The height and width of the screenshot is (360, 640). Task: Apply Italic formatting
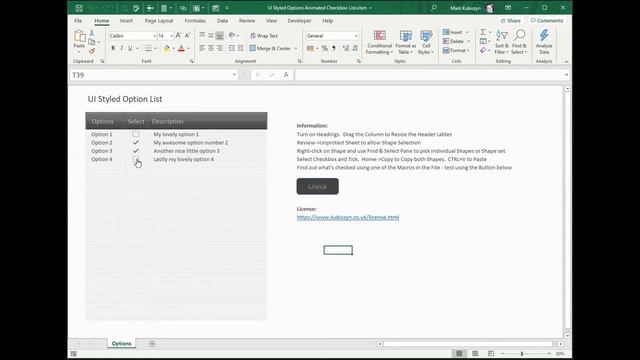point(122,48)
